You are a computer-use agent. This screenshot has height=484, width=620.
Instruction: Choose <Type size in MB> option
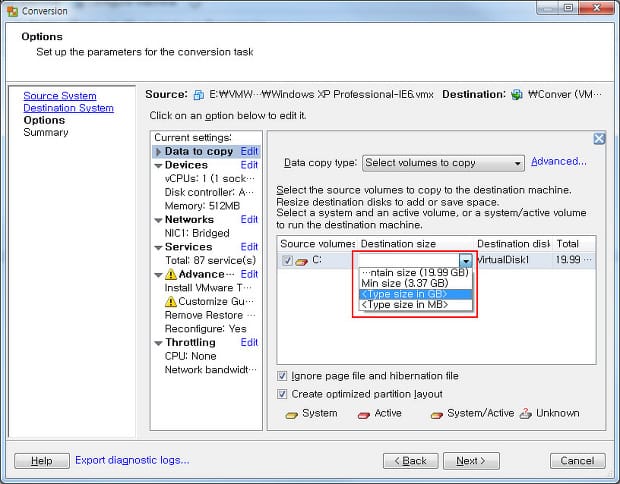point(416,304)
